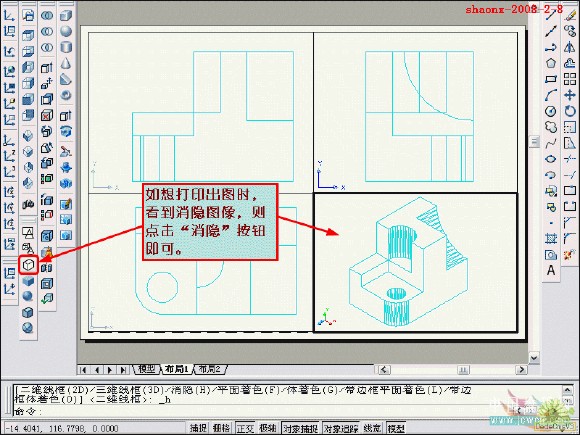Select the Fillet tool
This screenshot has height=435, width=580.
pyautogui.click(x=570, y=239)
